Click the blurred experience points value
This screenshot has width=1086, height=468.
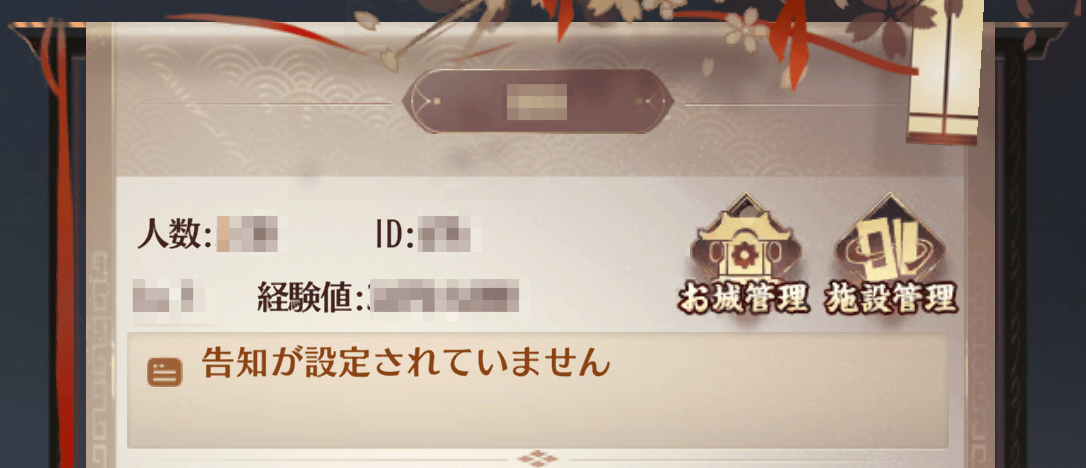(444, 296)
